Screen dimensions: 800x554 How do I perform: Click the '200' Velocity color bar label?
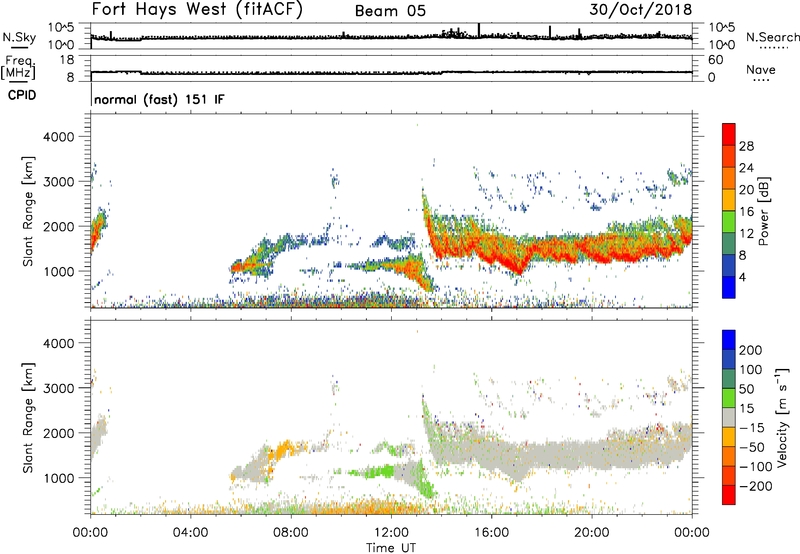pos(751,350)
